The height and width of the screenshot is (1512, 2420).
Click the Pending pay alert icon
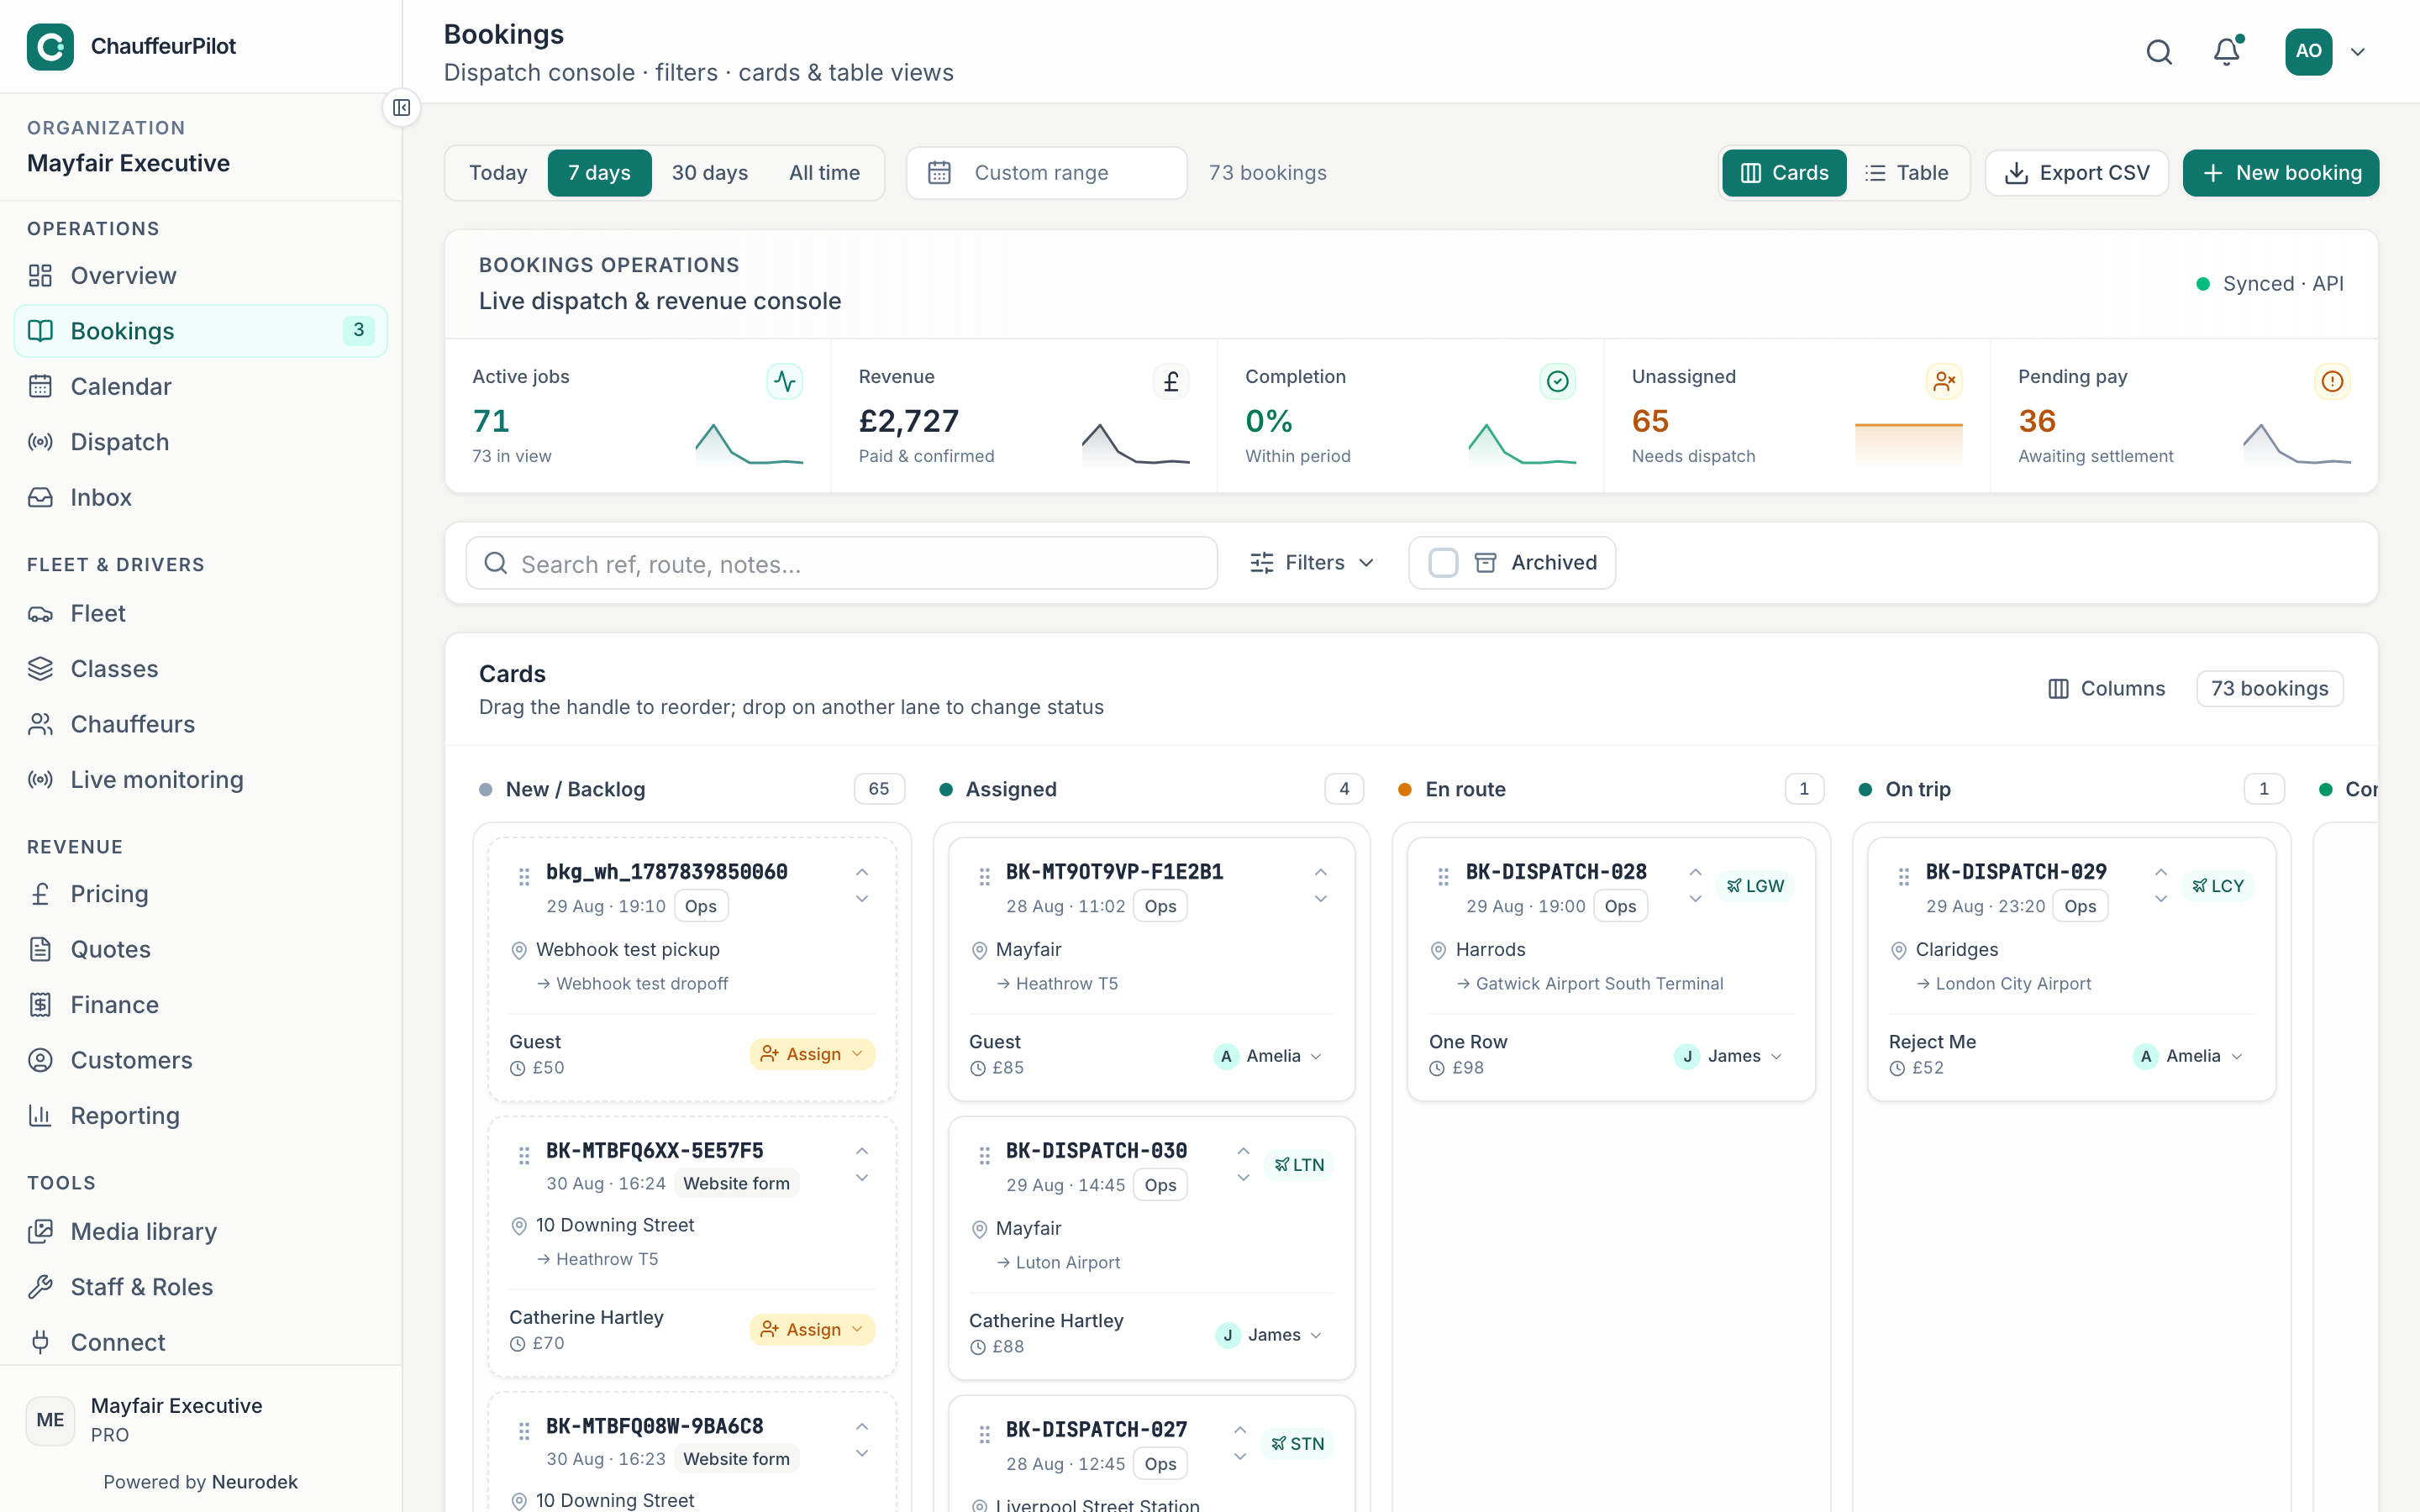click(x=2331, y=381)
